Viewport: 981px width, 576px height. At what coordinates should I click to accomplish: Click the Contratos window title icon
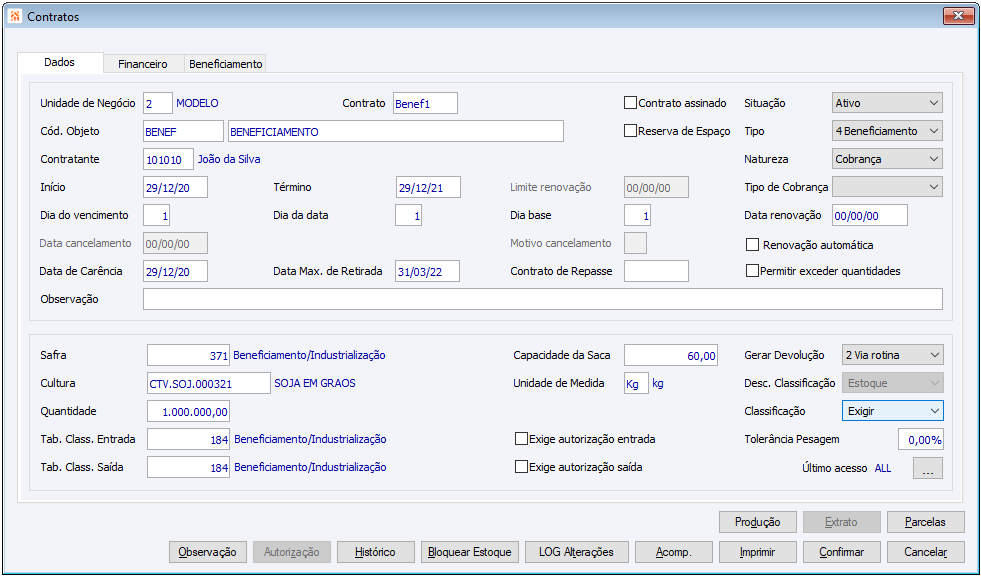coord(14,16)
